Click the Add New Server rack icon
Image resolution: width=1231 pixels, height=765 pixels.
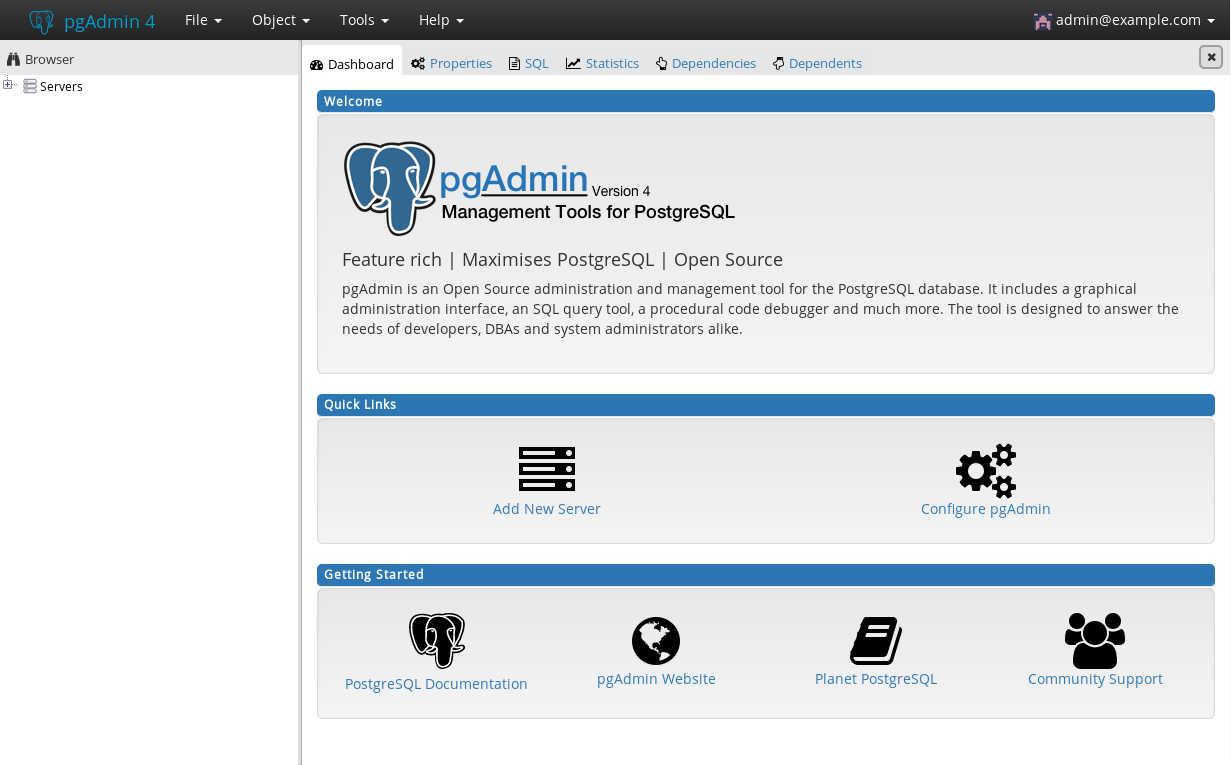(547, 469)
